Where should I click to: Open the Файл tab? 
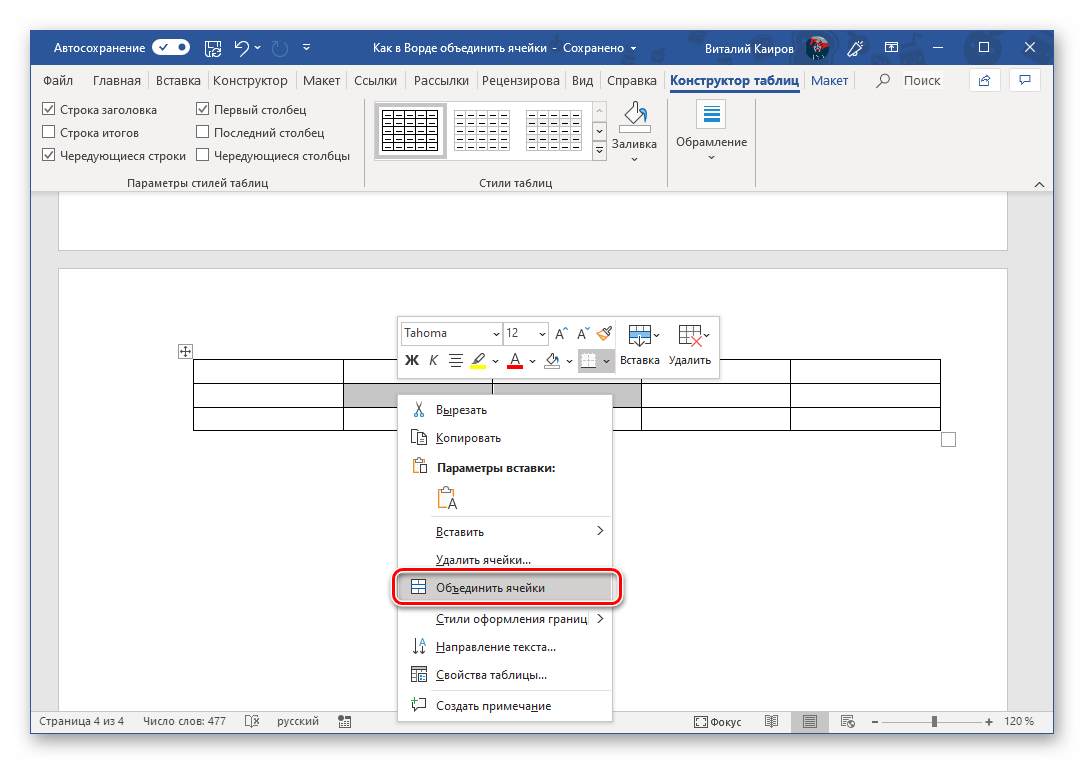point(58,80)
